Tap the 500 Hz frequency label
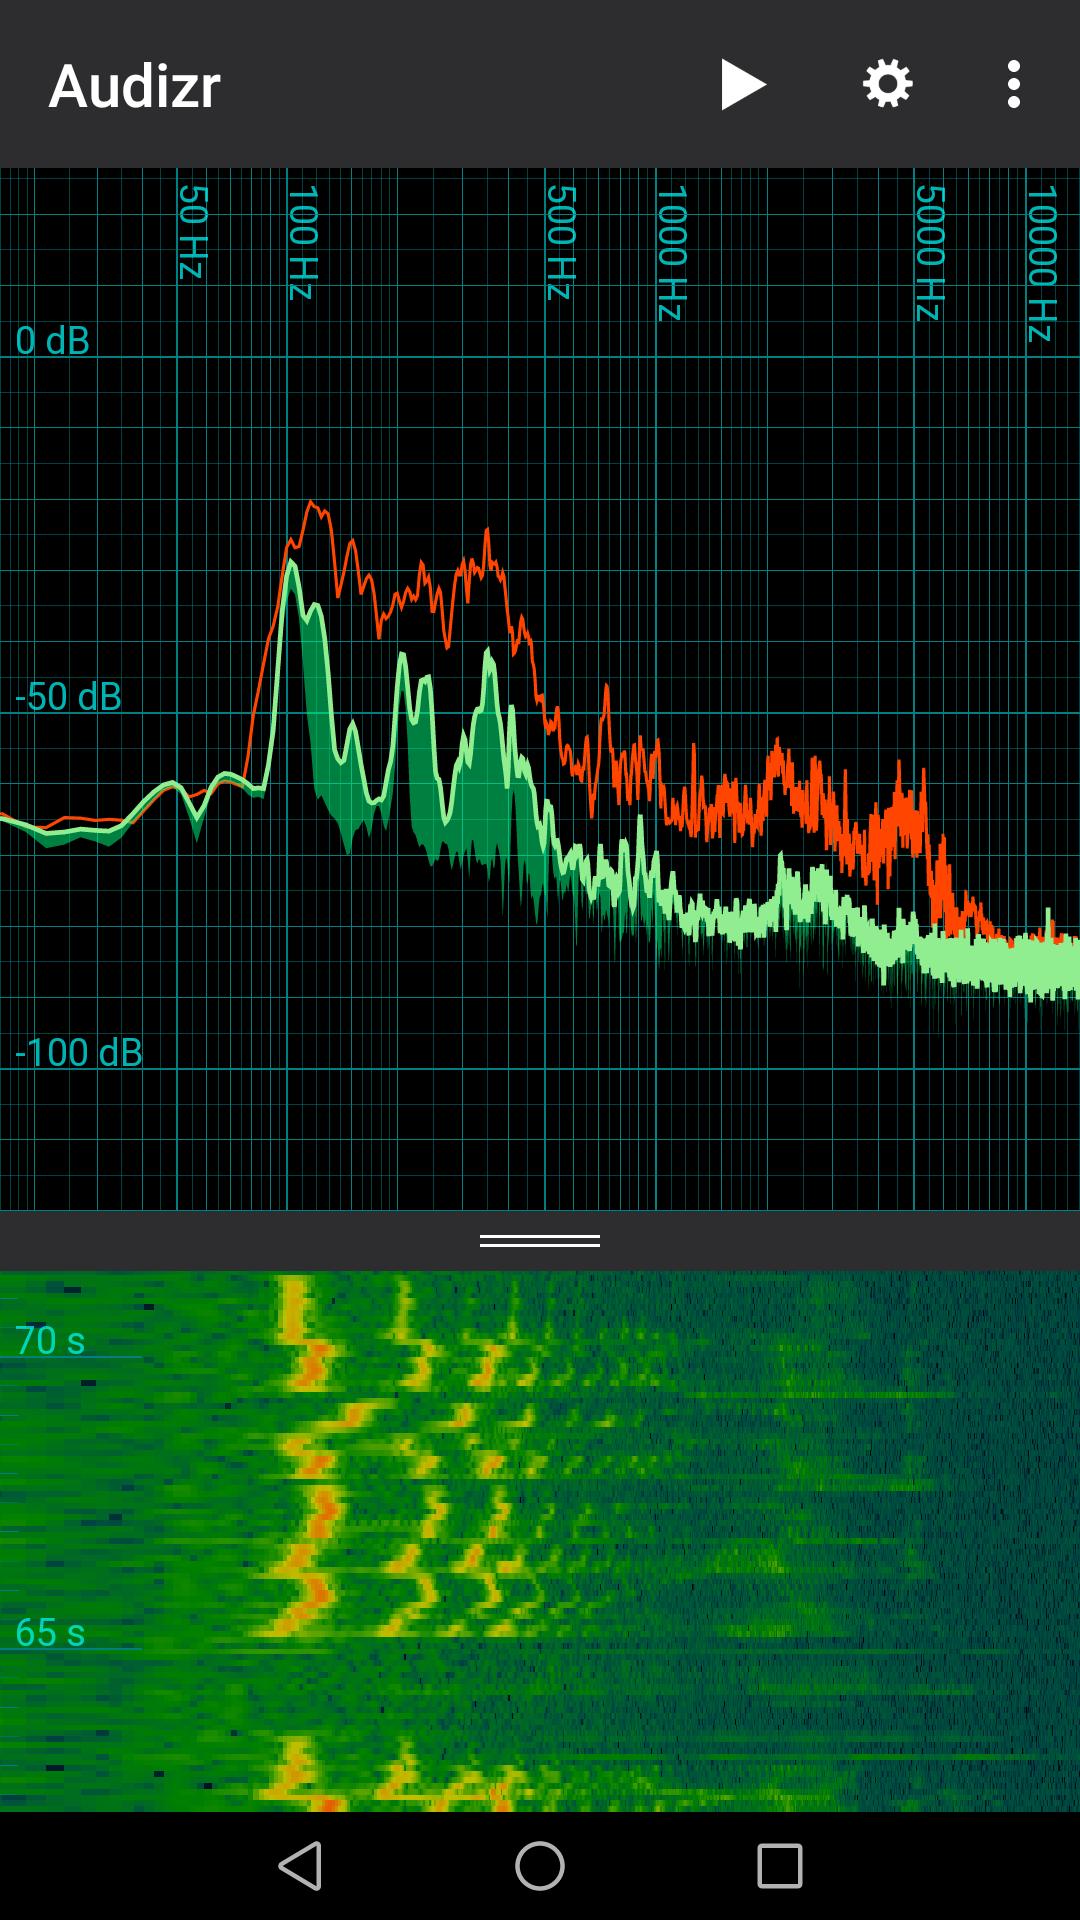The height and width of the screenshot is (1920, 1080). coord(560,242)
